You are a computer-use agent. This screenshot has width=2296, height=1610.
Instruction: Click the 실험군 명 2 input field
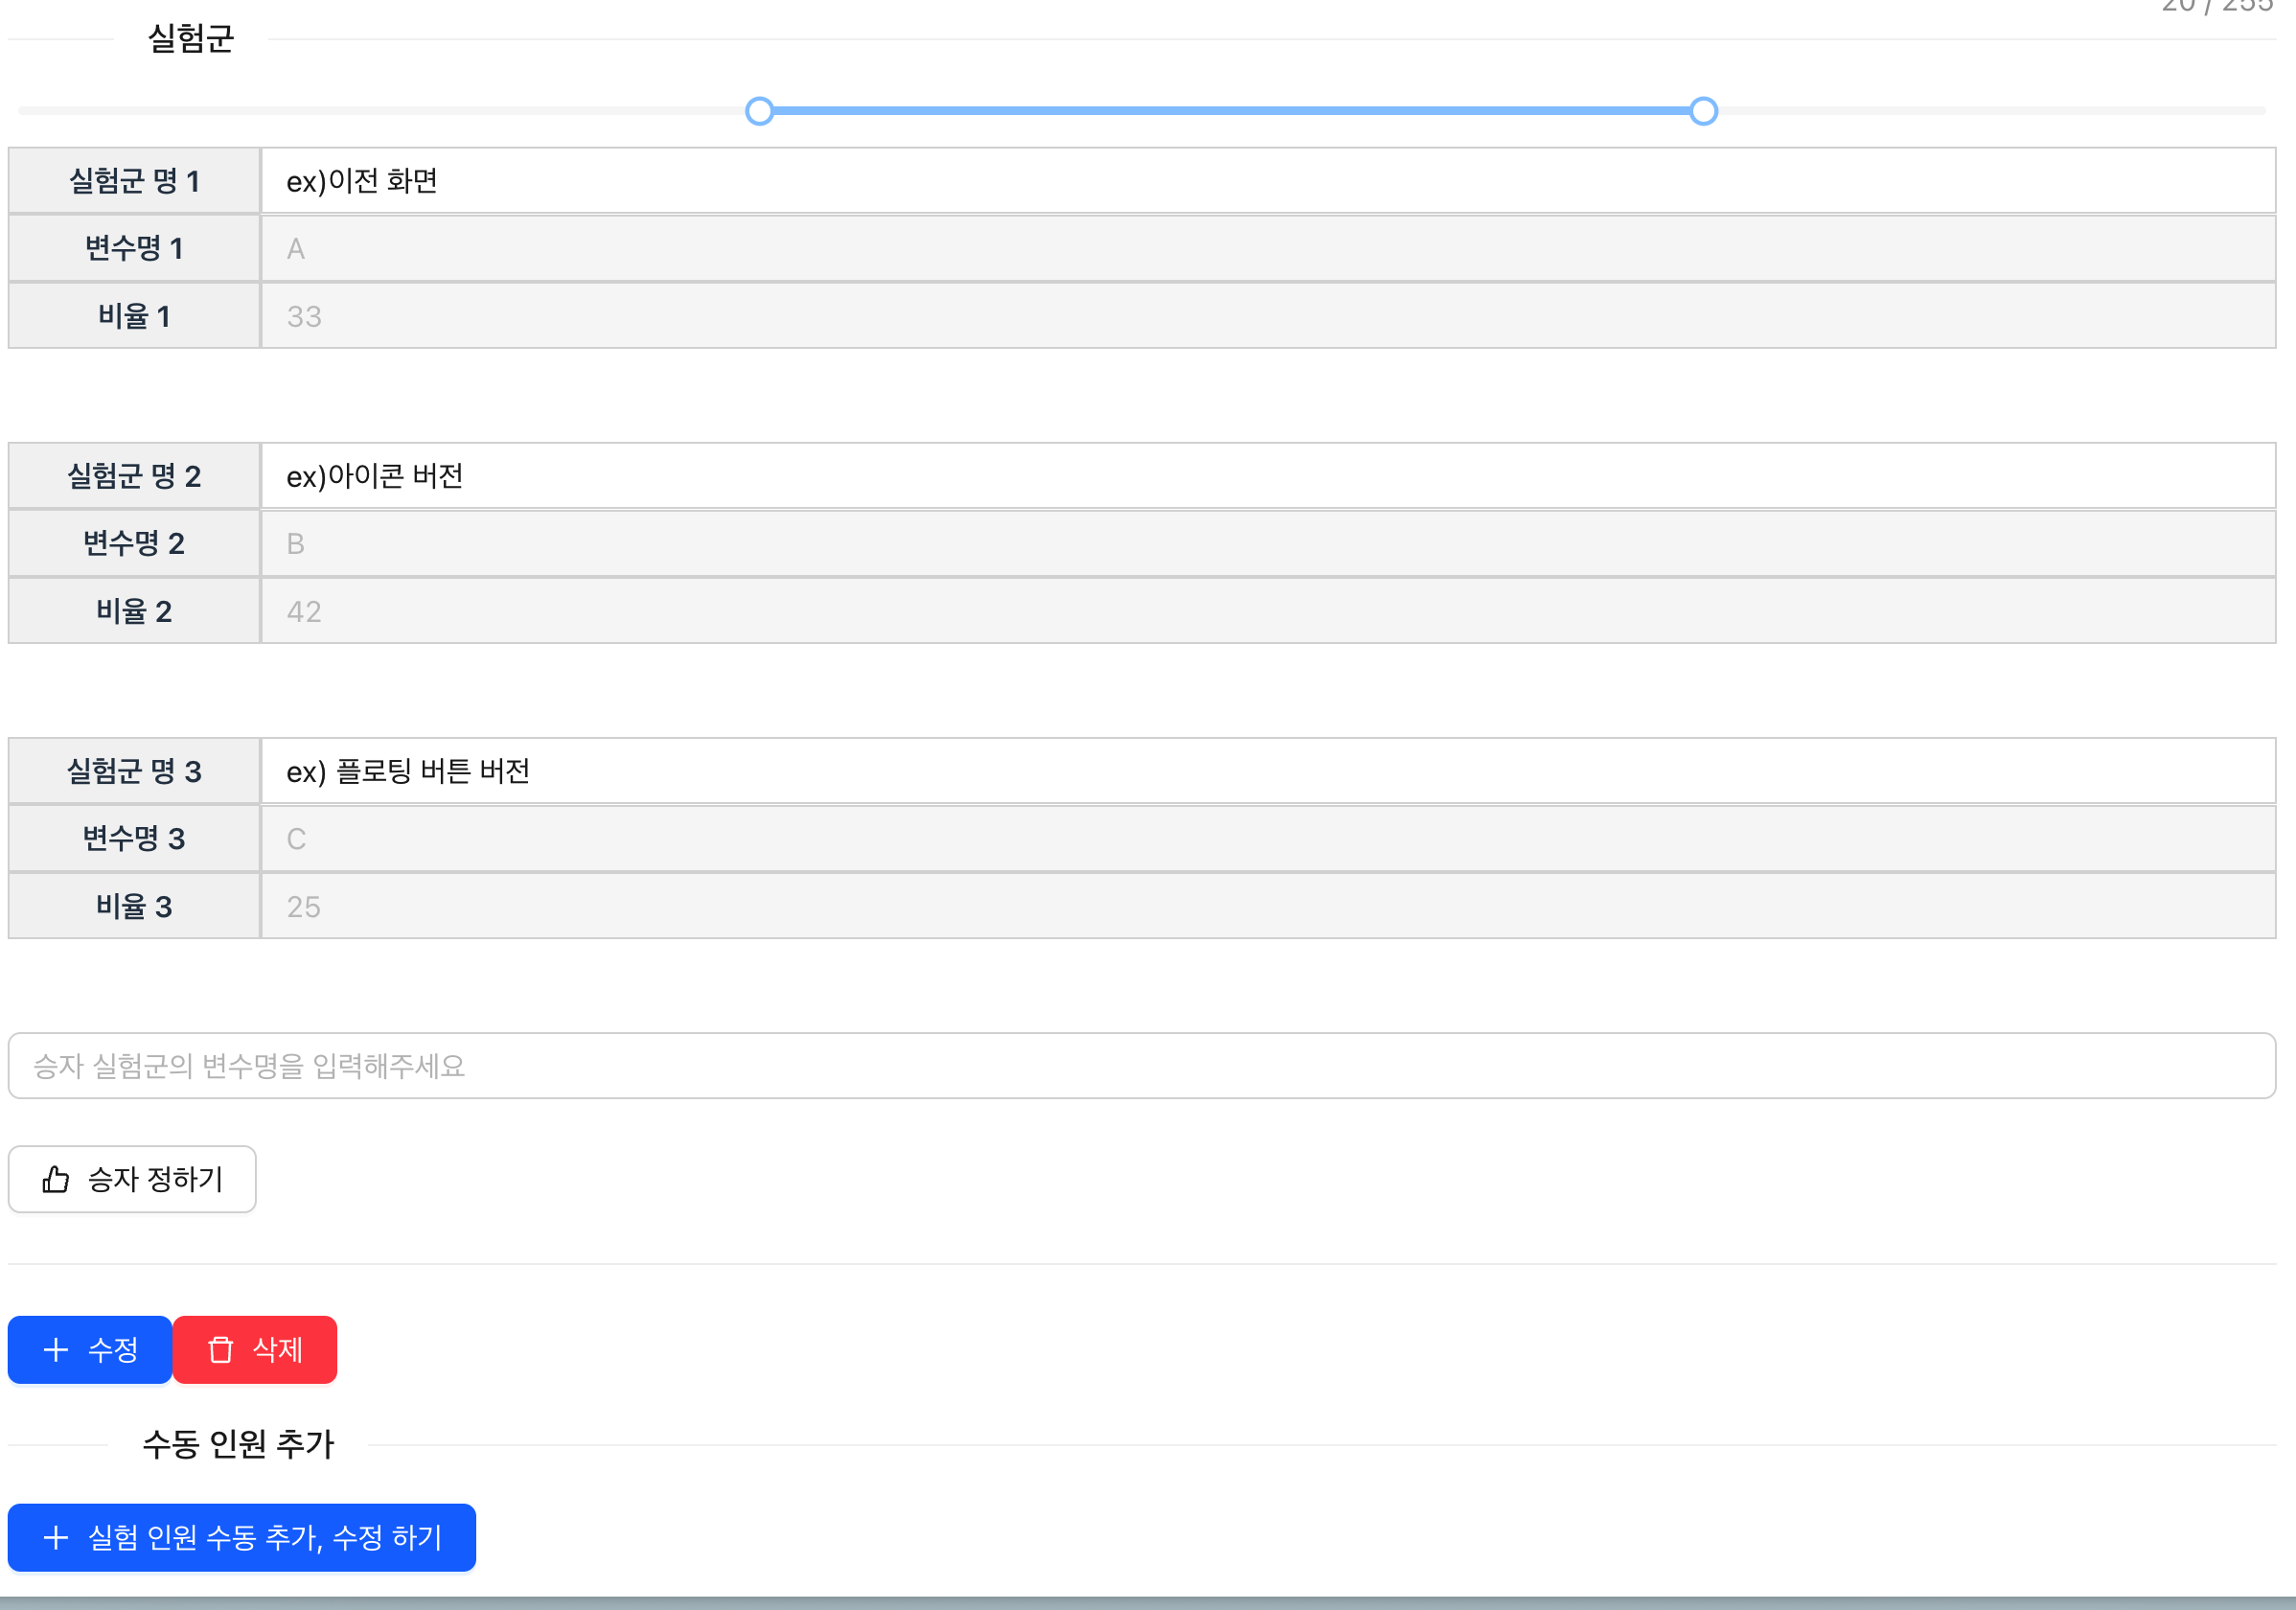[1268, 476]
